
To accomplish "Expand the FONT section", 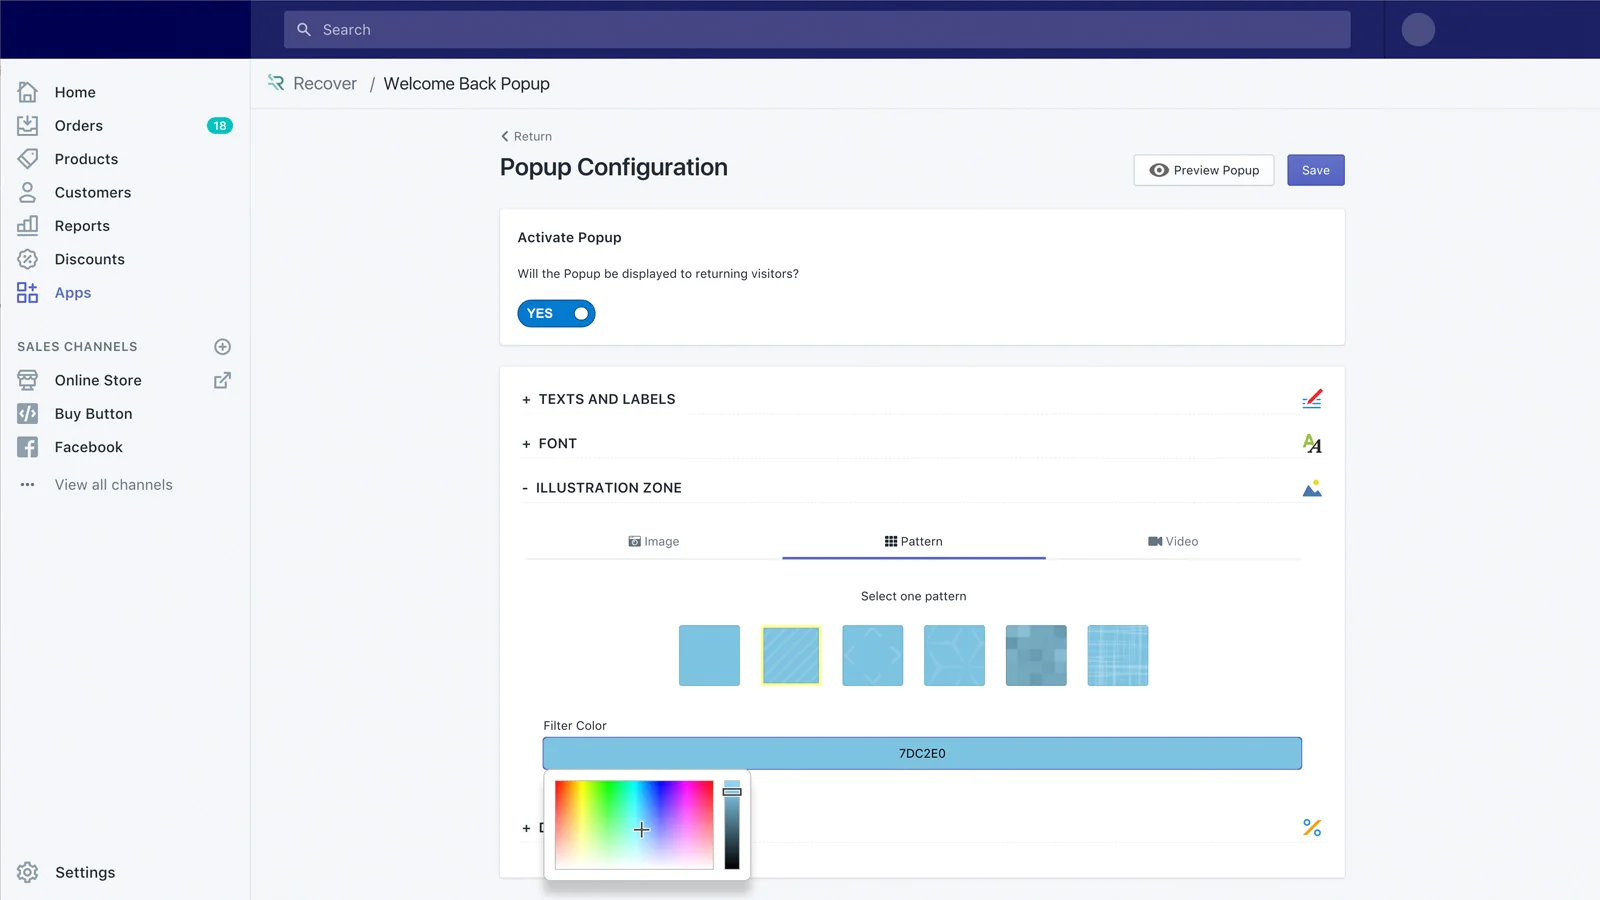I will (549, 444).
